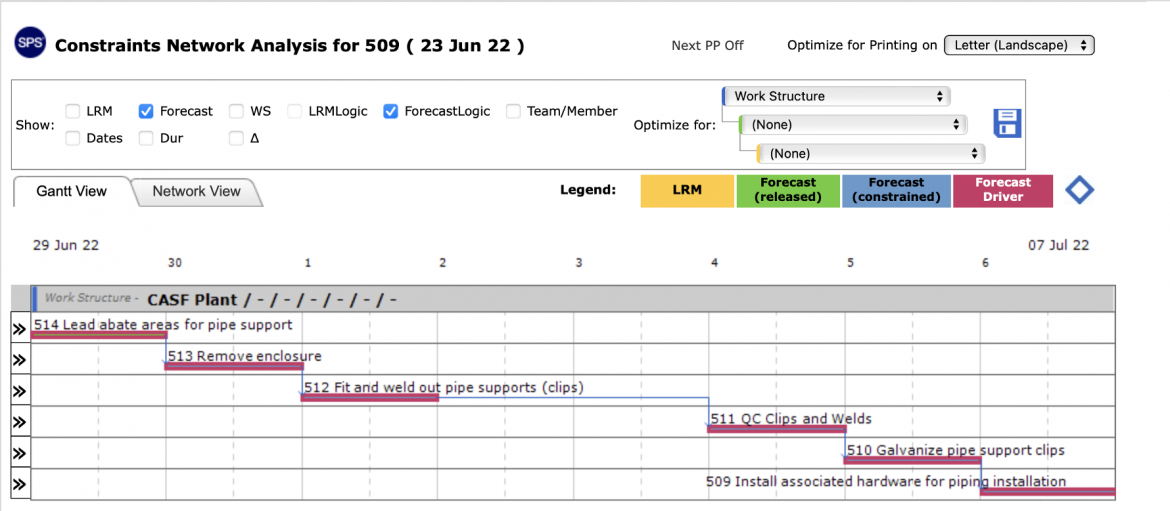Click the Next PP Off link
1170x511 pixels.
707,46
